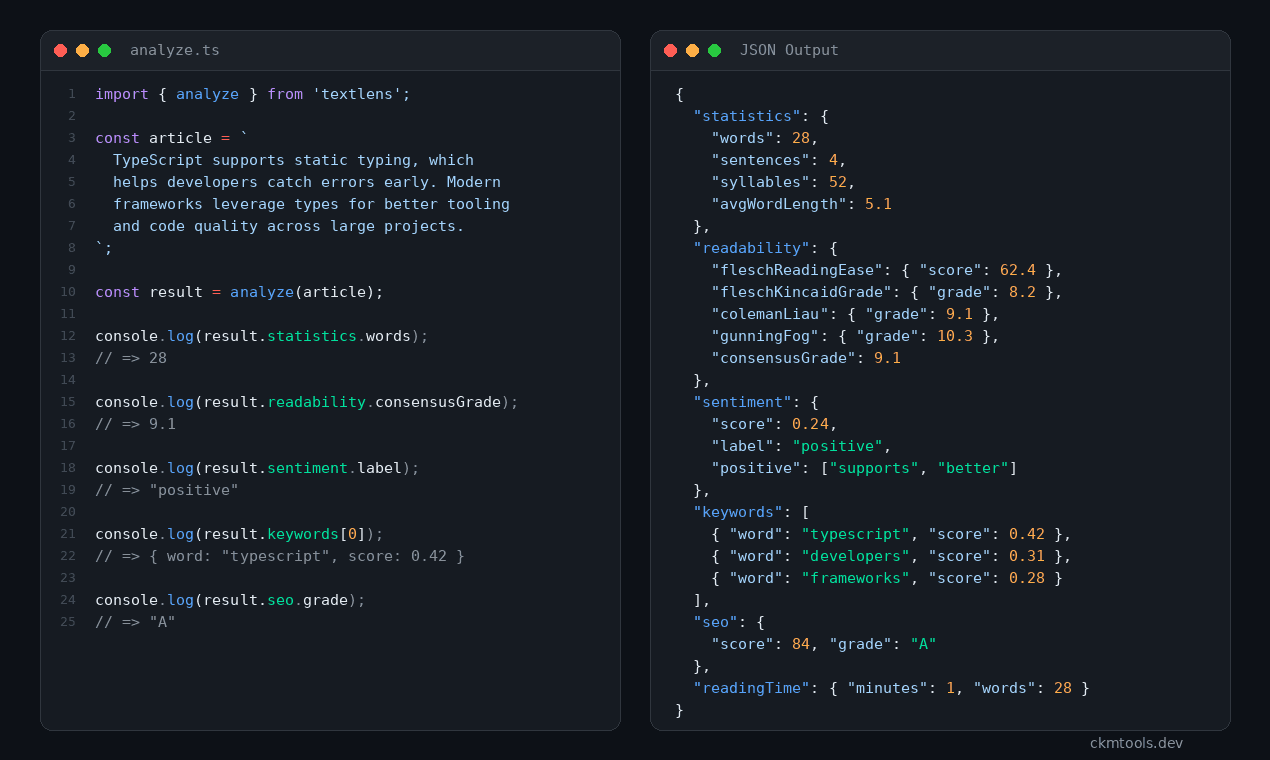Select the analyze.ts file title
Image resolution: width=1270 pixels, height=760 pixels.
tap(174, 50)
